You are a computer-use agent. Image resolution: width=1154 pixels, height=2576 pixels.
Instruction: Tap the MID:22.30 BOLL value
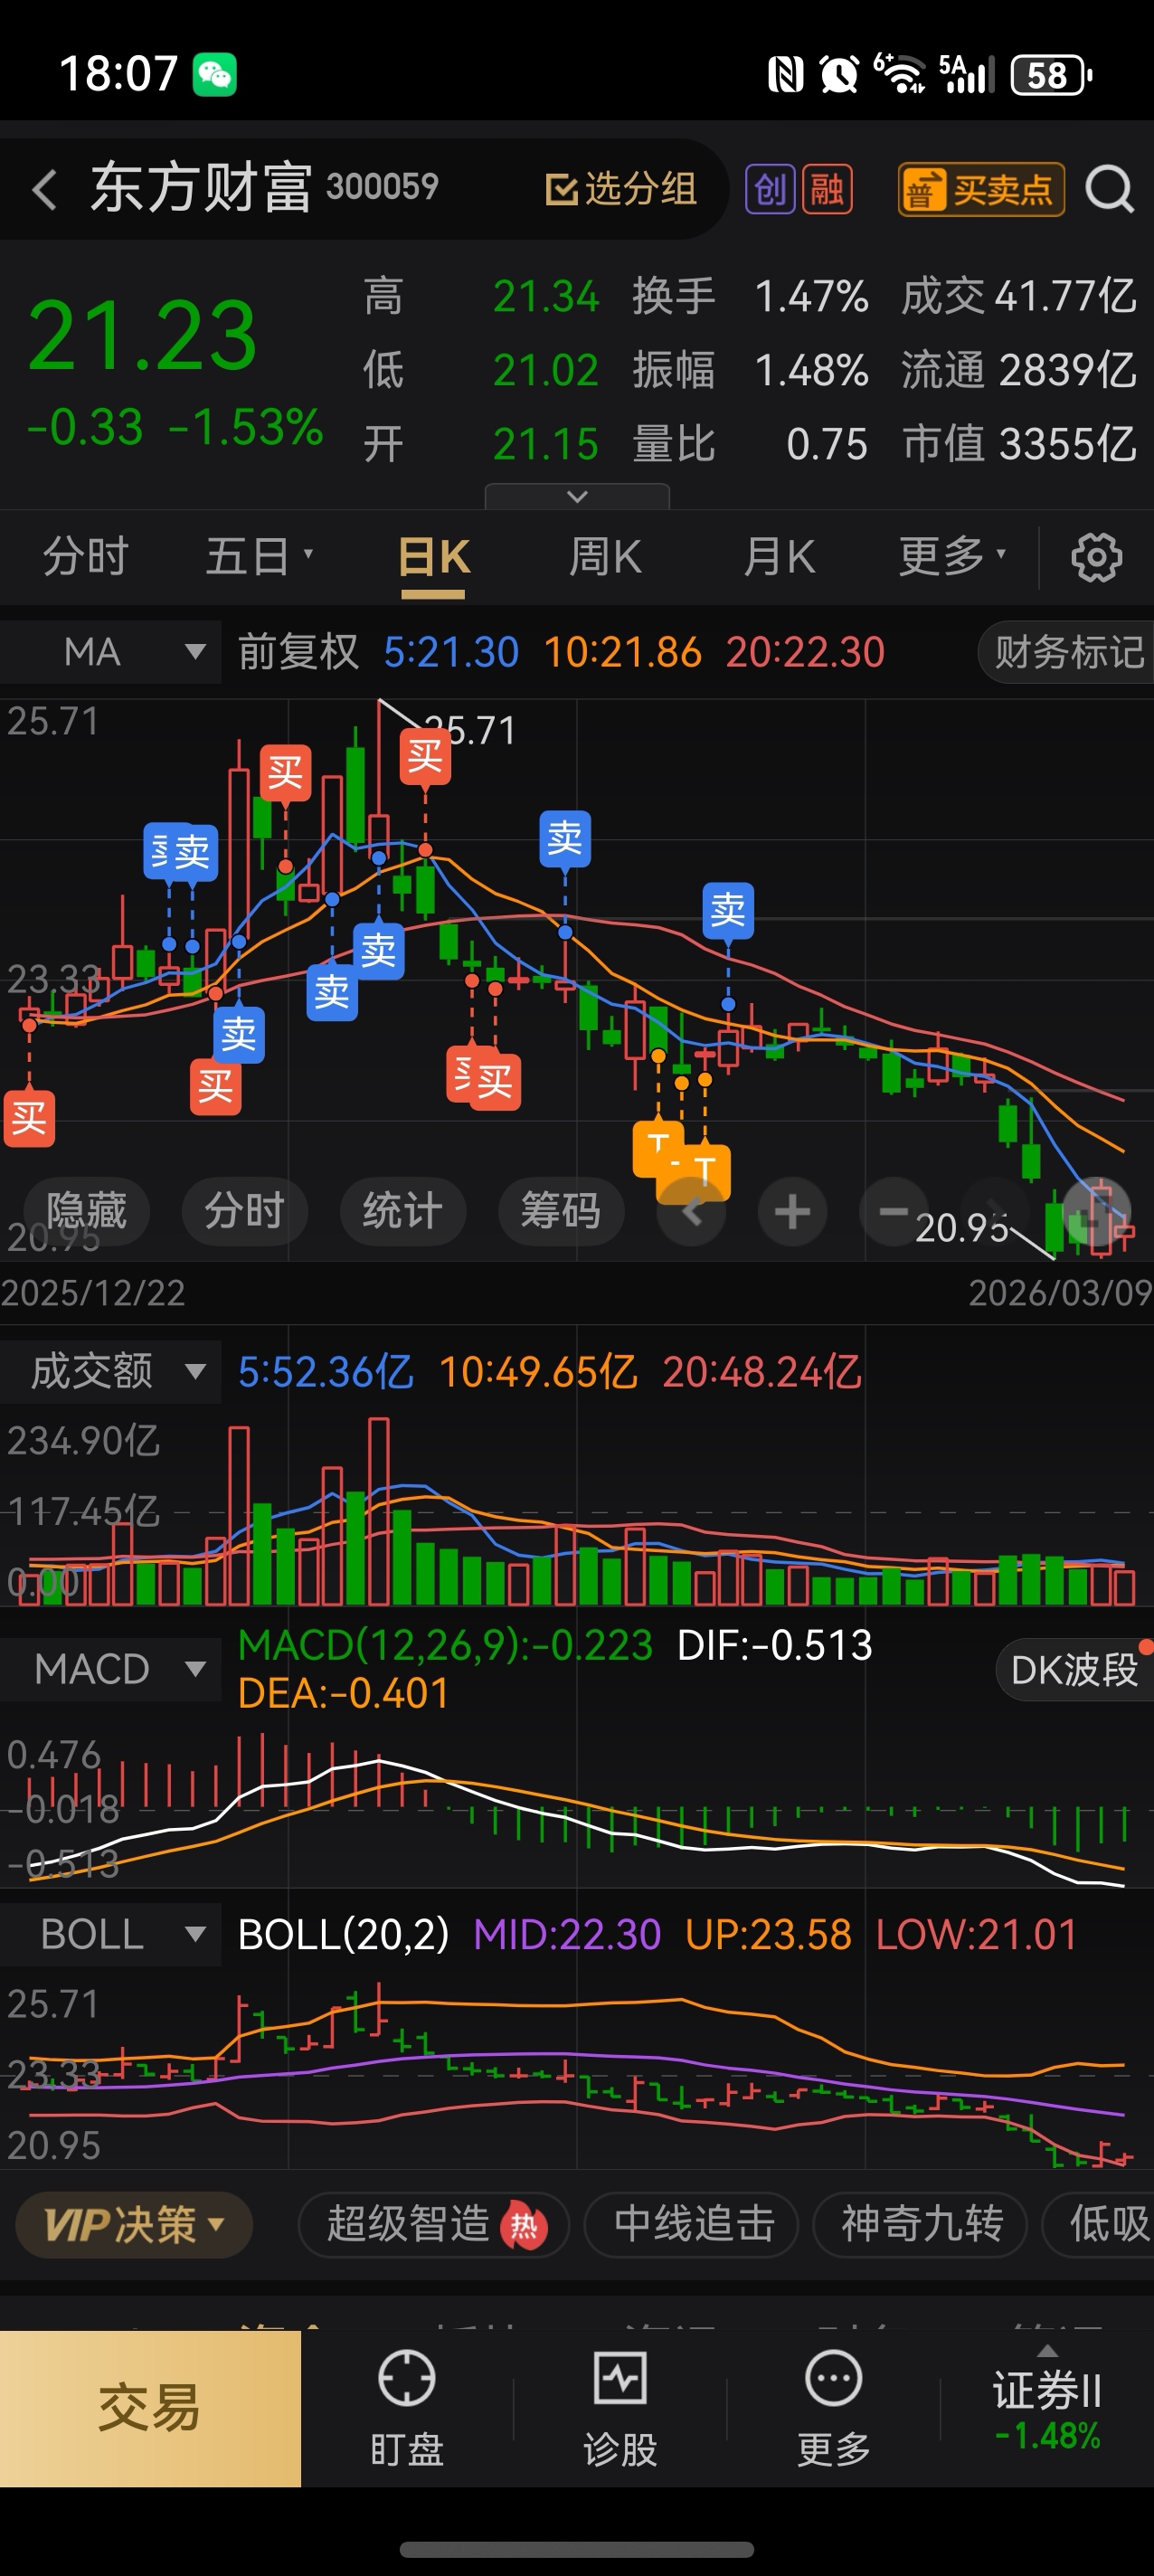567,1934
